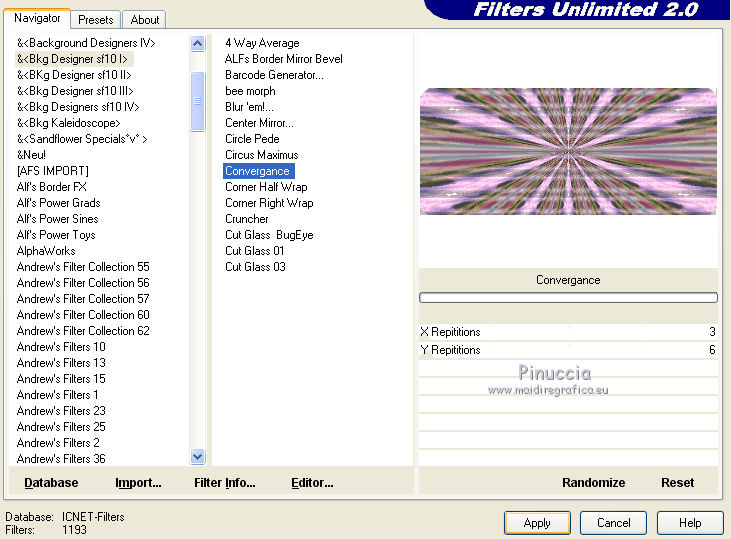Choose the 4 Way Average filter
731x539 pixels.
tap(262, 43)
